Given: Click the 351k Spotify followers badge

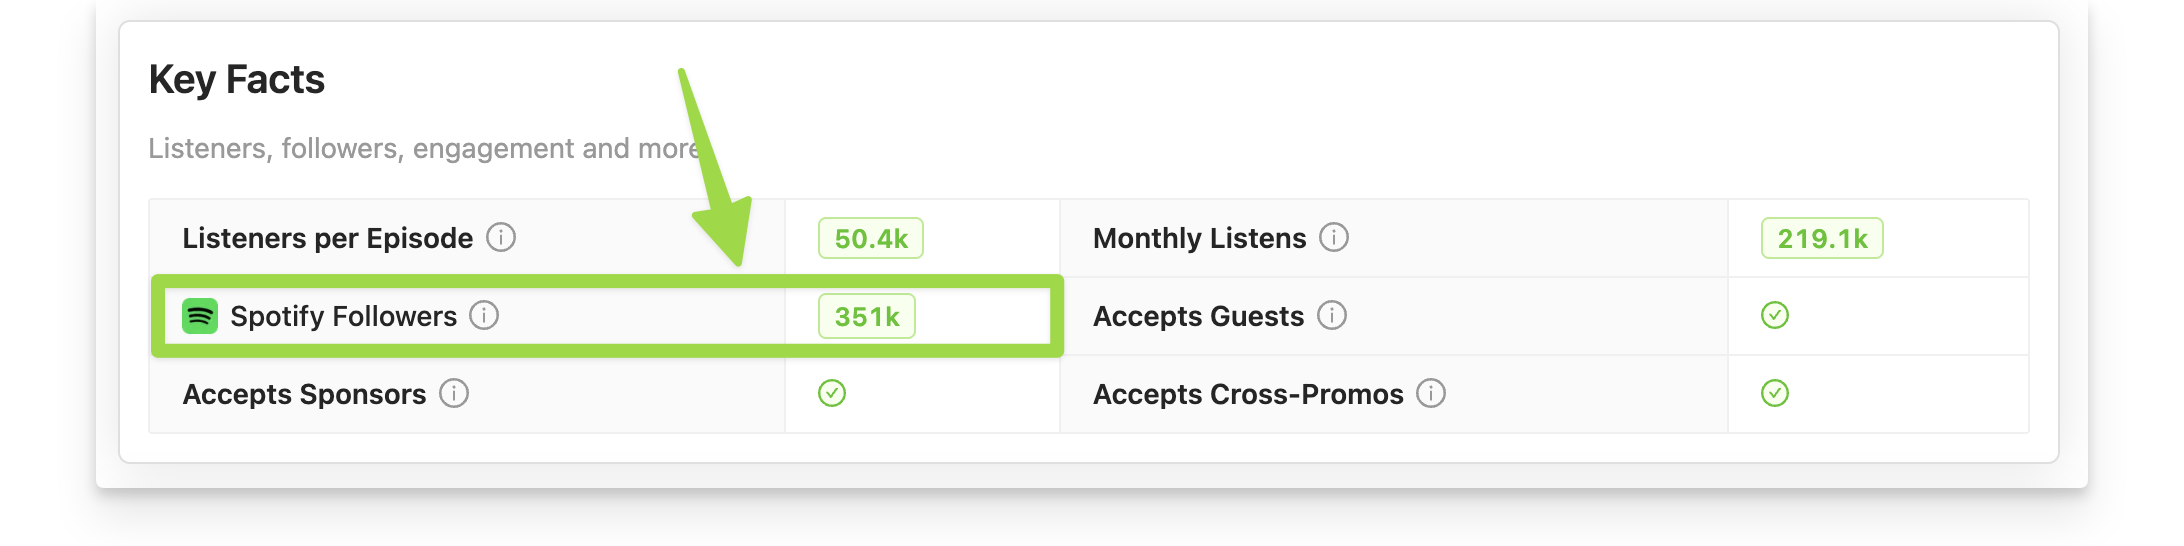Looking at the screenshot, I should [867, 317].
